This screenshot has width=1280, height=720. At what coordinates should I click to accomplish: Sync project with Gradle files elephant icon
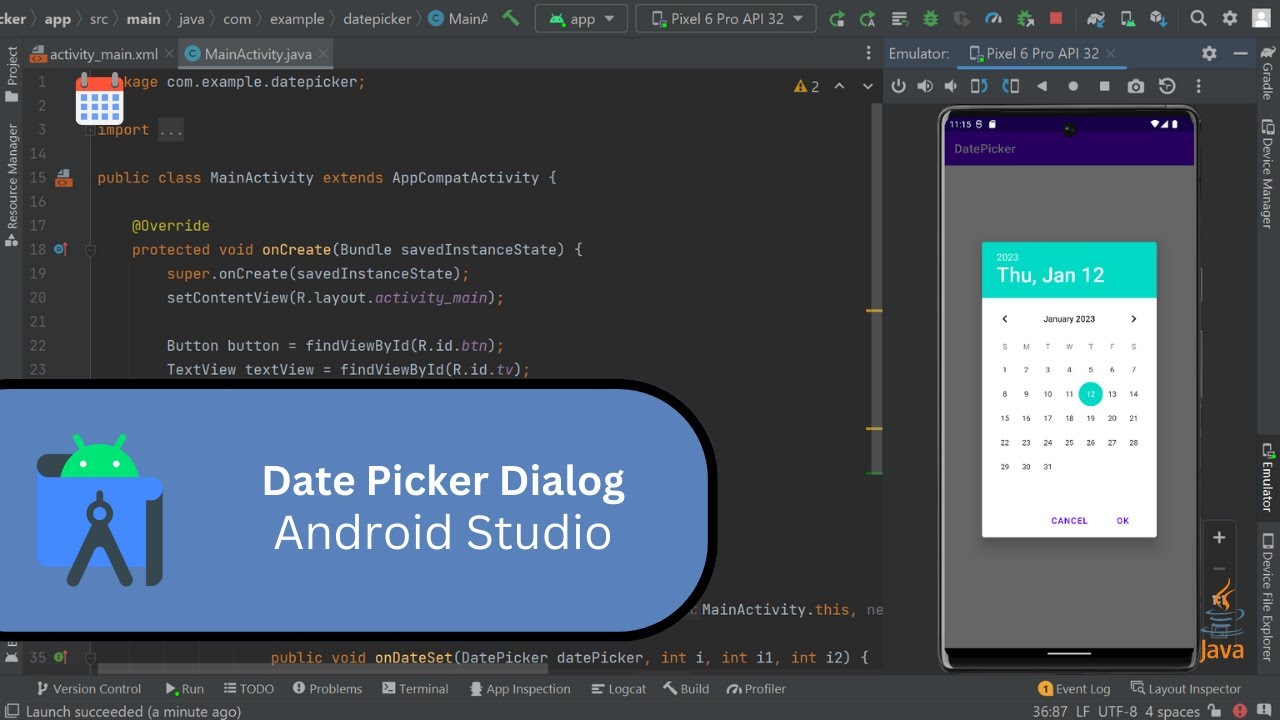tap(1097, 18)
